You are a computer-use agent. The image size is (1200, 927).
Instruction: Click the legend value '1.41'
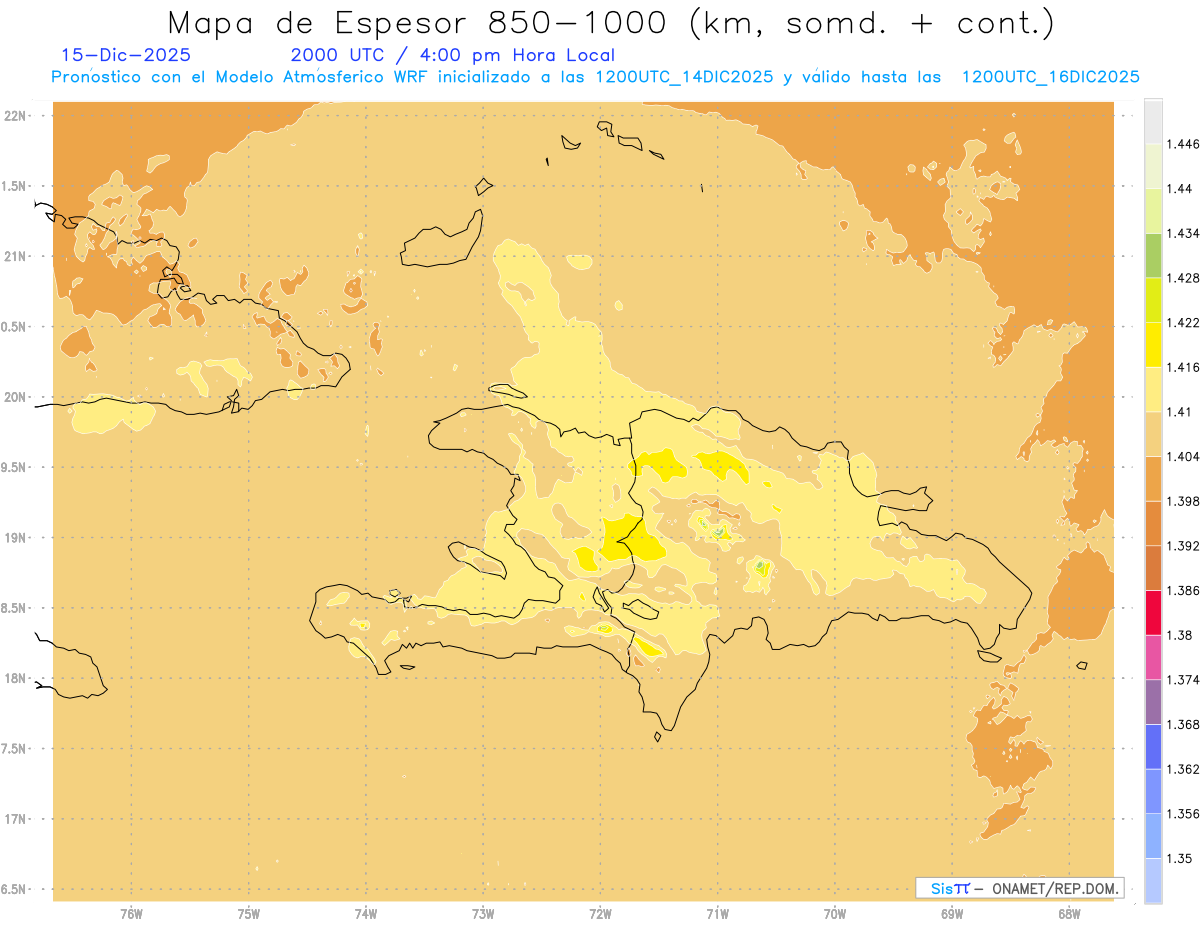(x=1180, y=412)
